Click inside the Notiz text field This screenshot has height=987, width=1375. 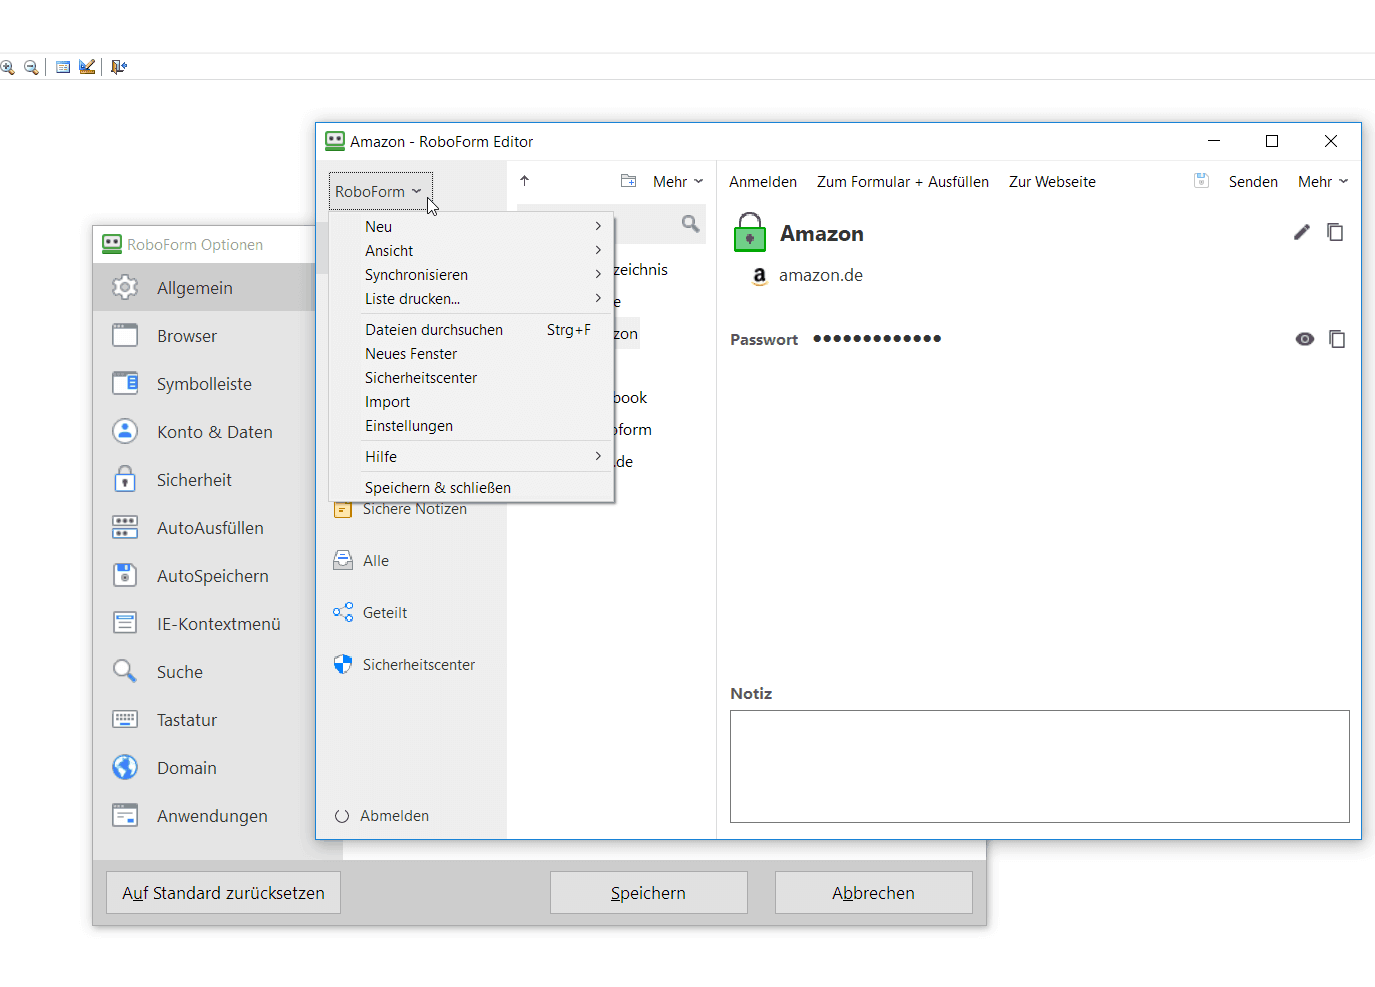[x=1040, y=767]
